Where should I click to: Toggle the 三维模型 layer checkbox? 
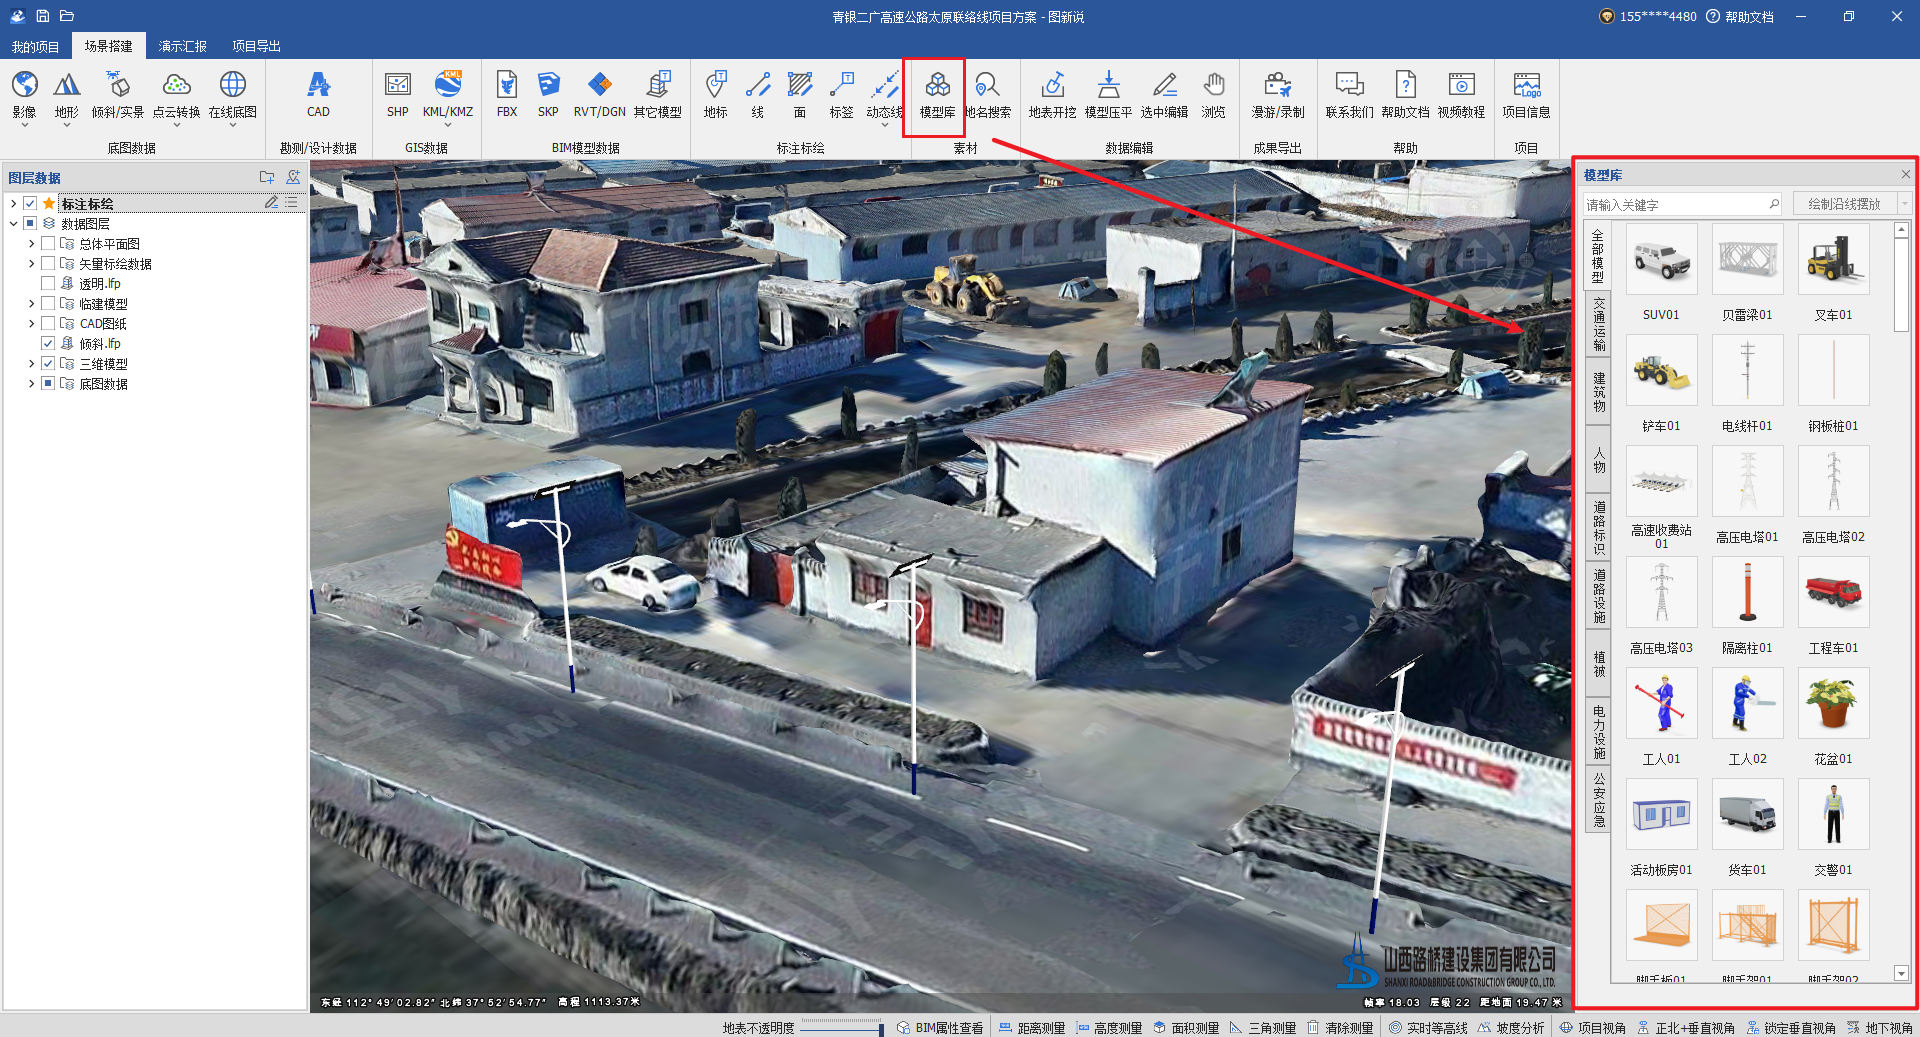48,364
